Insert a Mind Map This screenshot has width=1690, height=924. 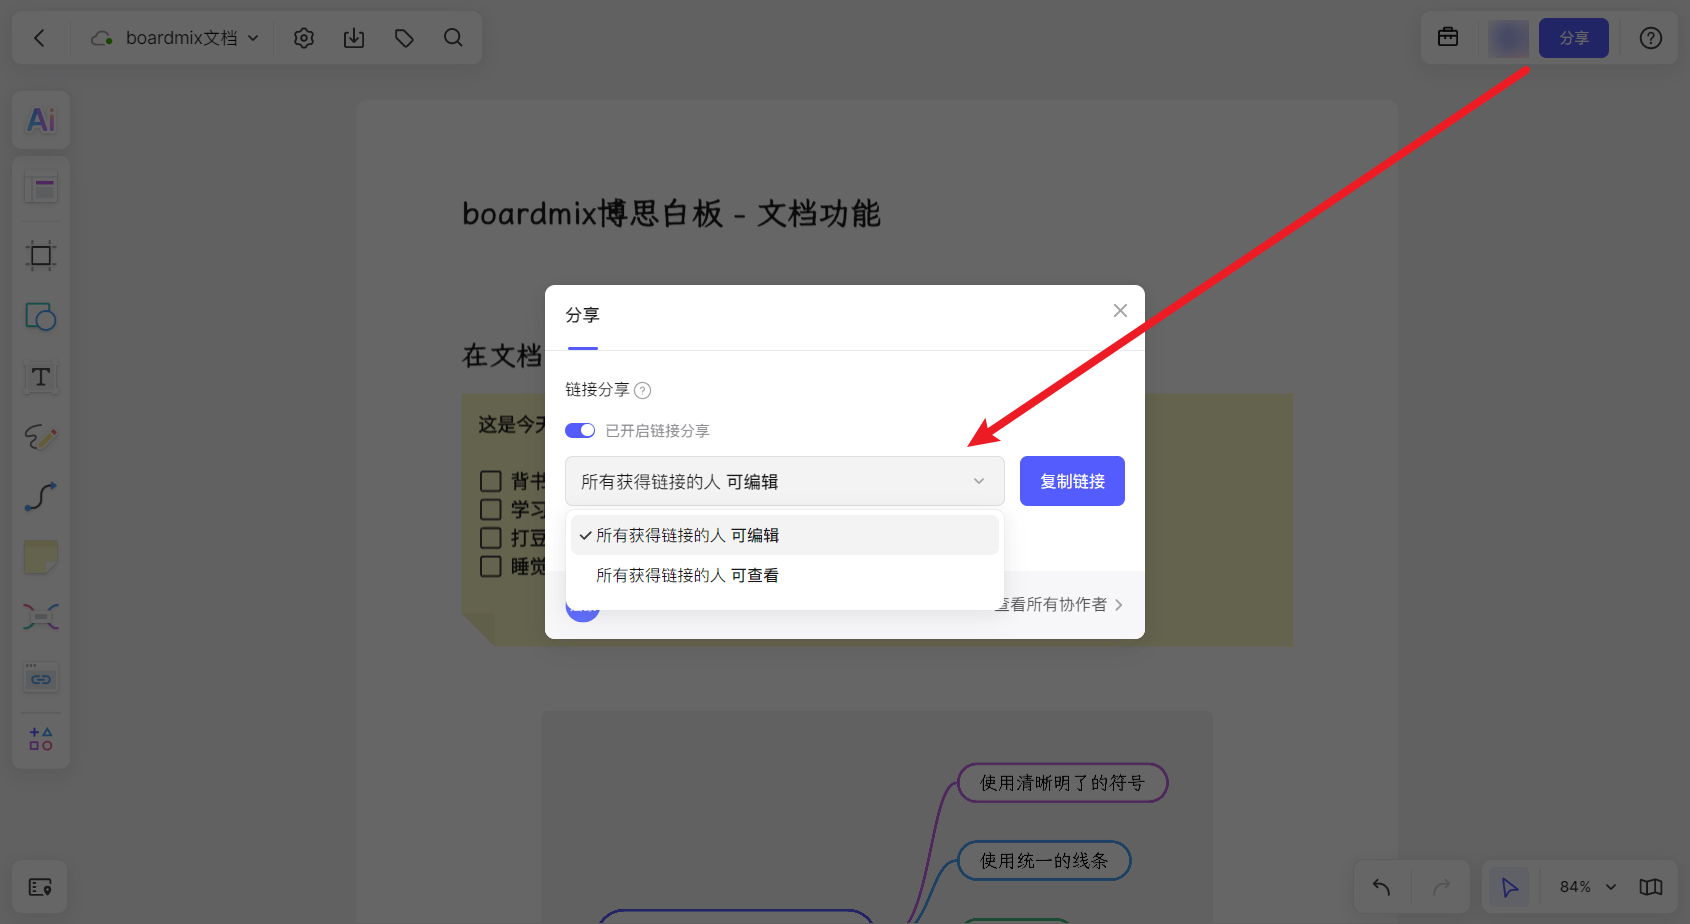tap(40, 617)
